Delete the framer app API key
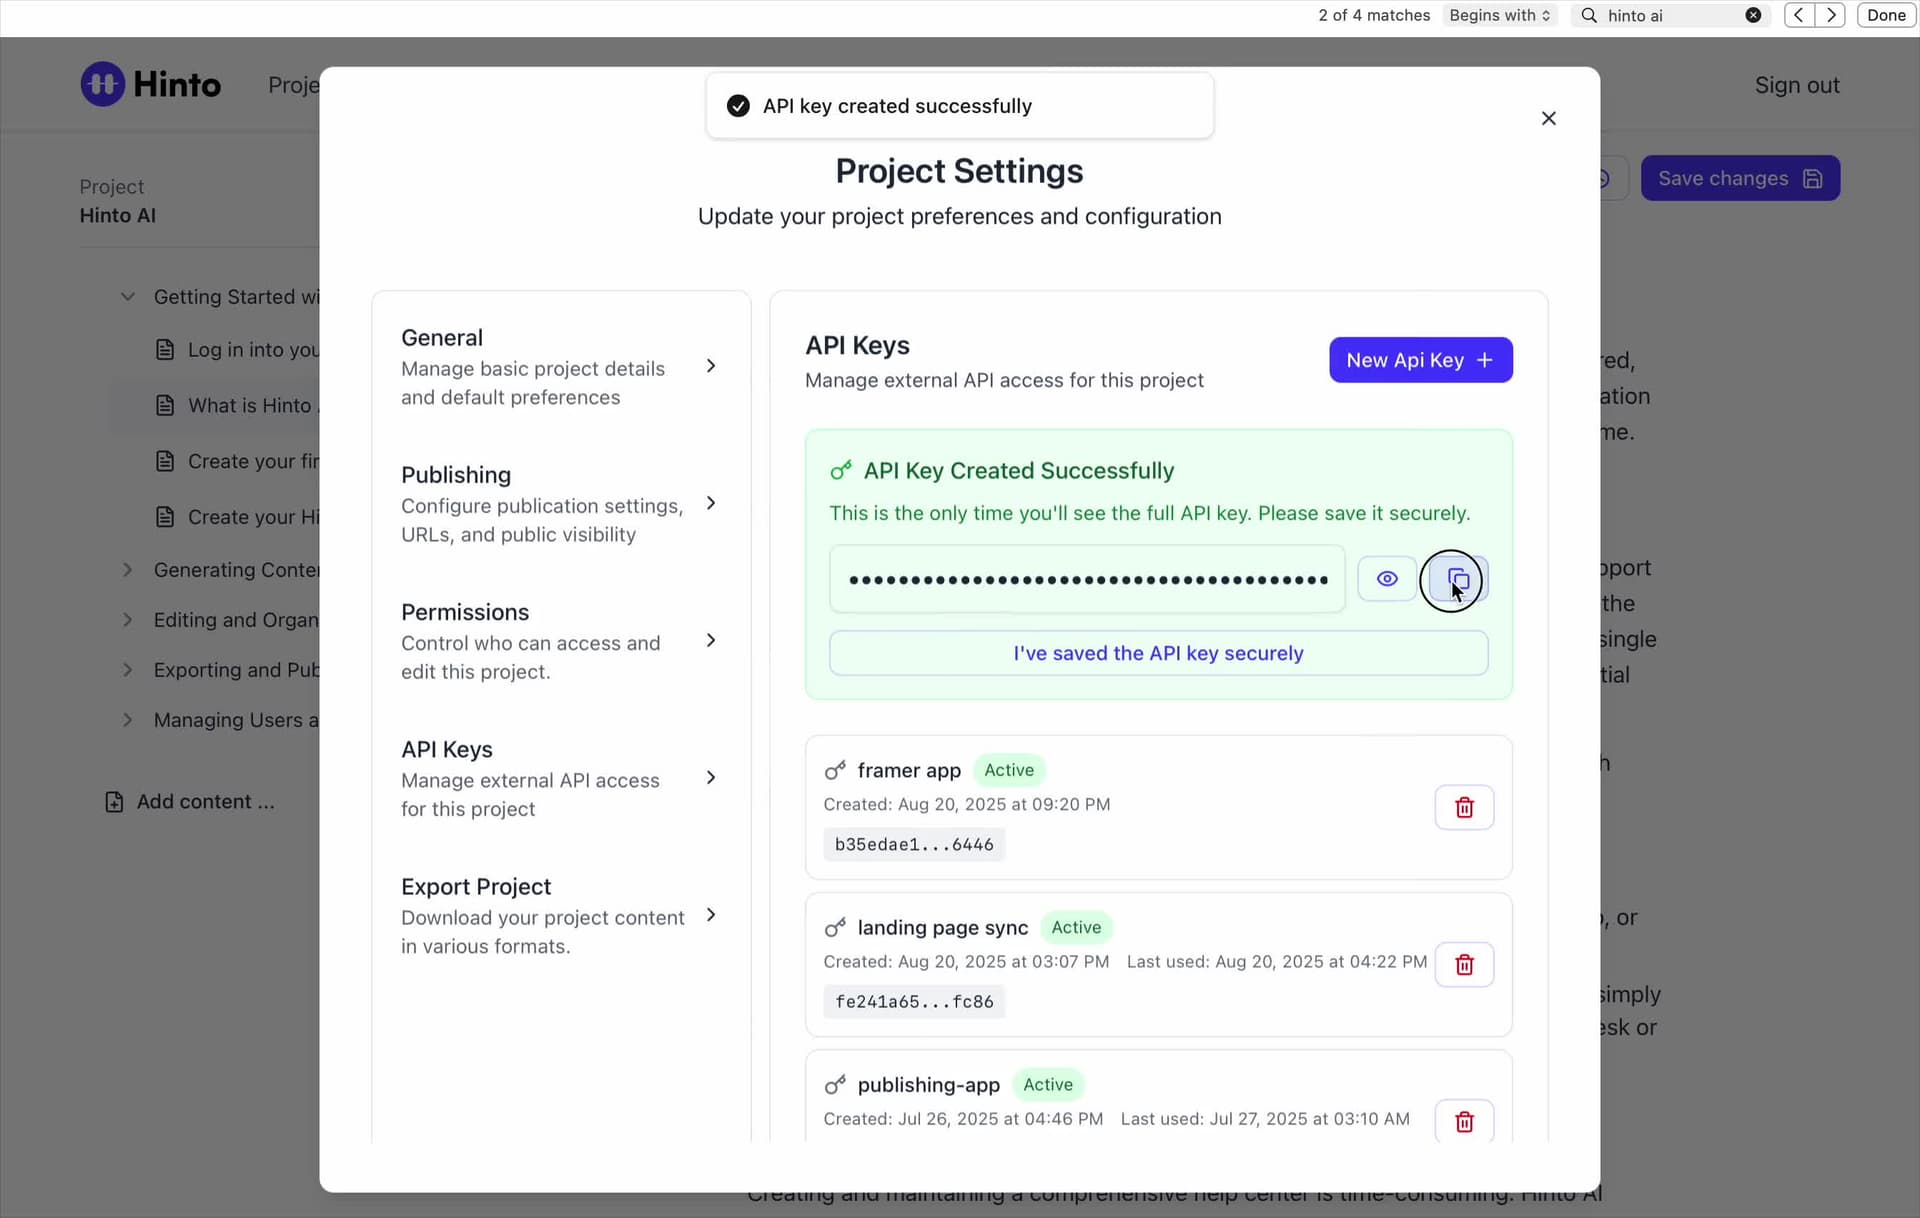 pos(1464,807)
